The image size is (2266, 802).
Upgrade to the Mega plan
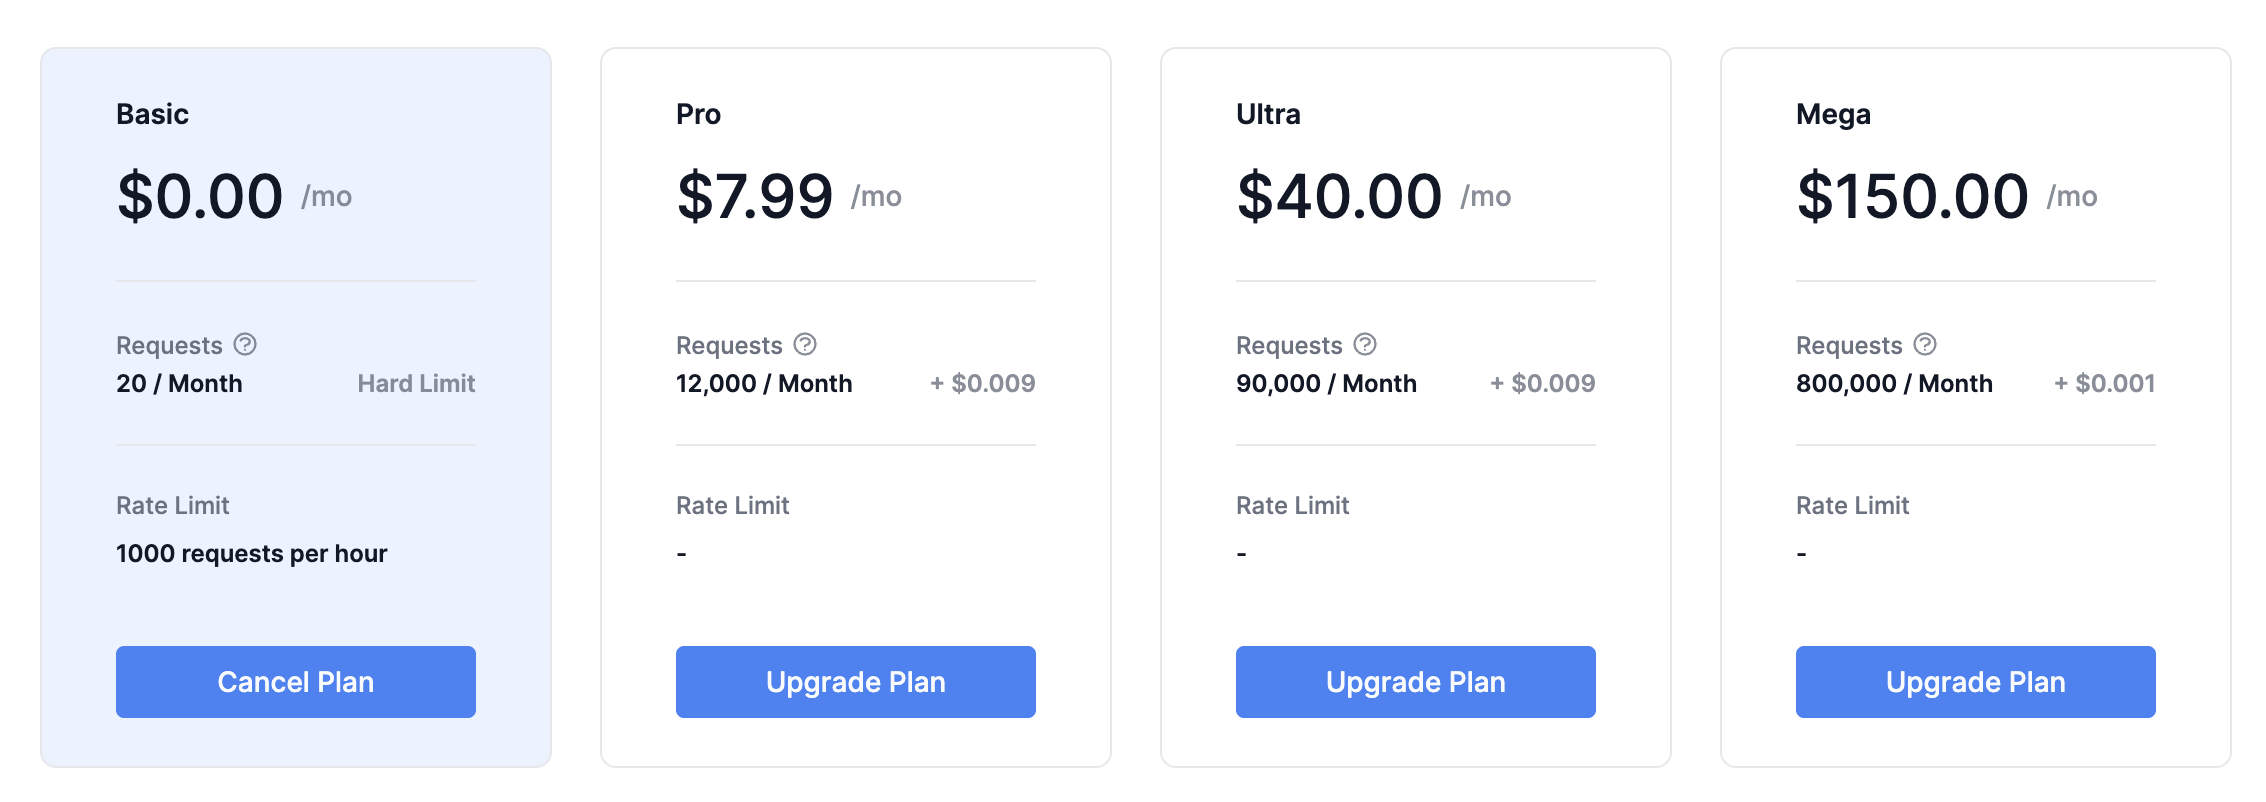[x=1976, y=682]
